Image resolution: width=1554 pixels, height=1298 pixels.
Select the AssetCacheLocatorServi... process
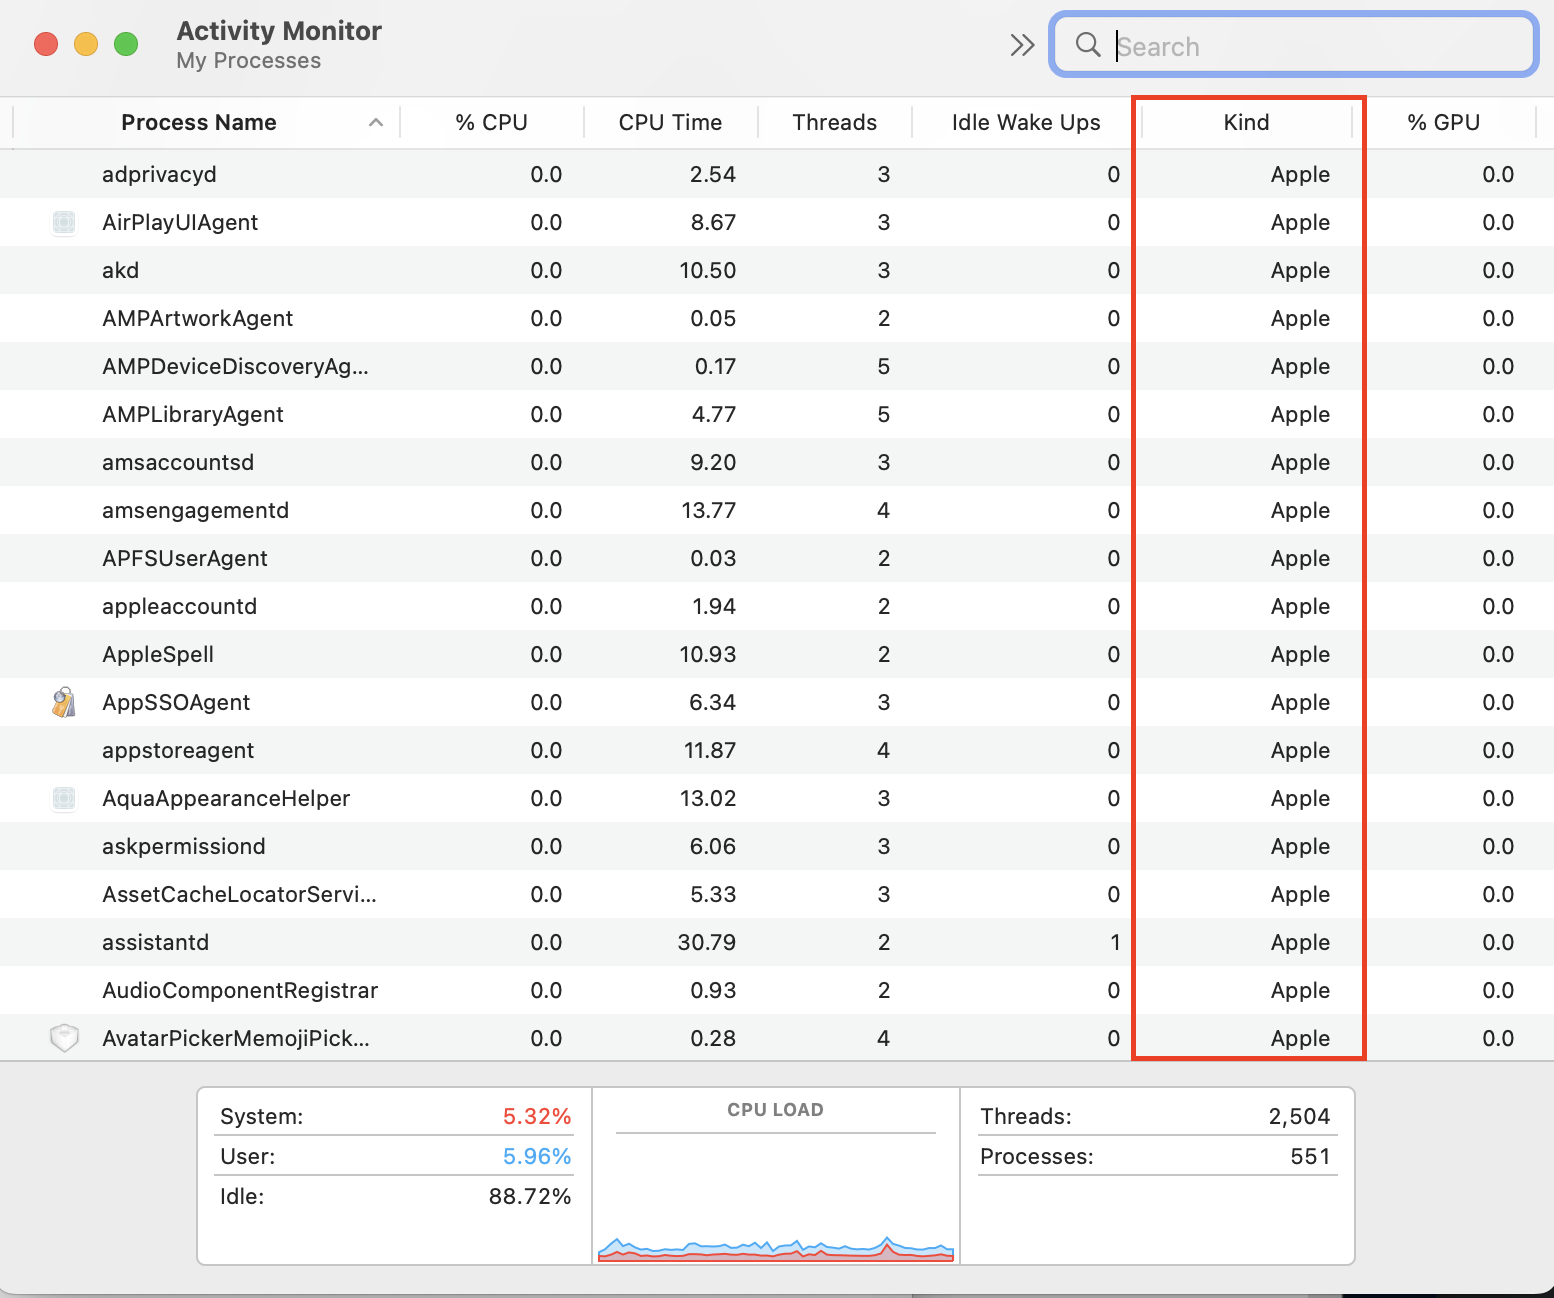tap(239, 894)
